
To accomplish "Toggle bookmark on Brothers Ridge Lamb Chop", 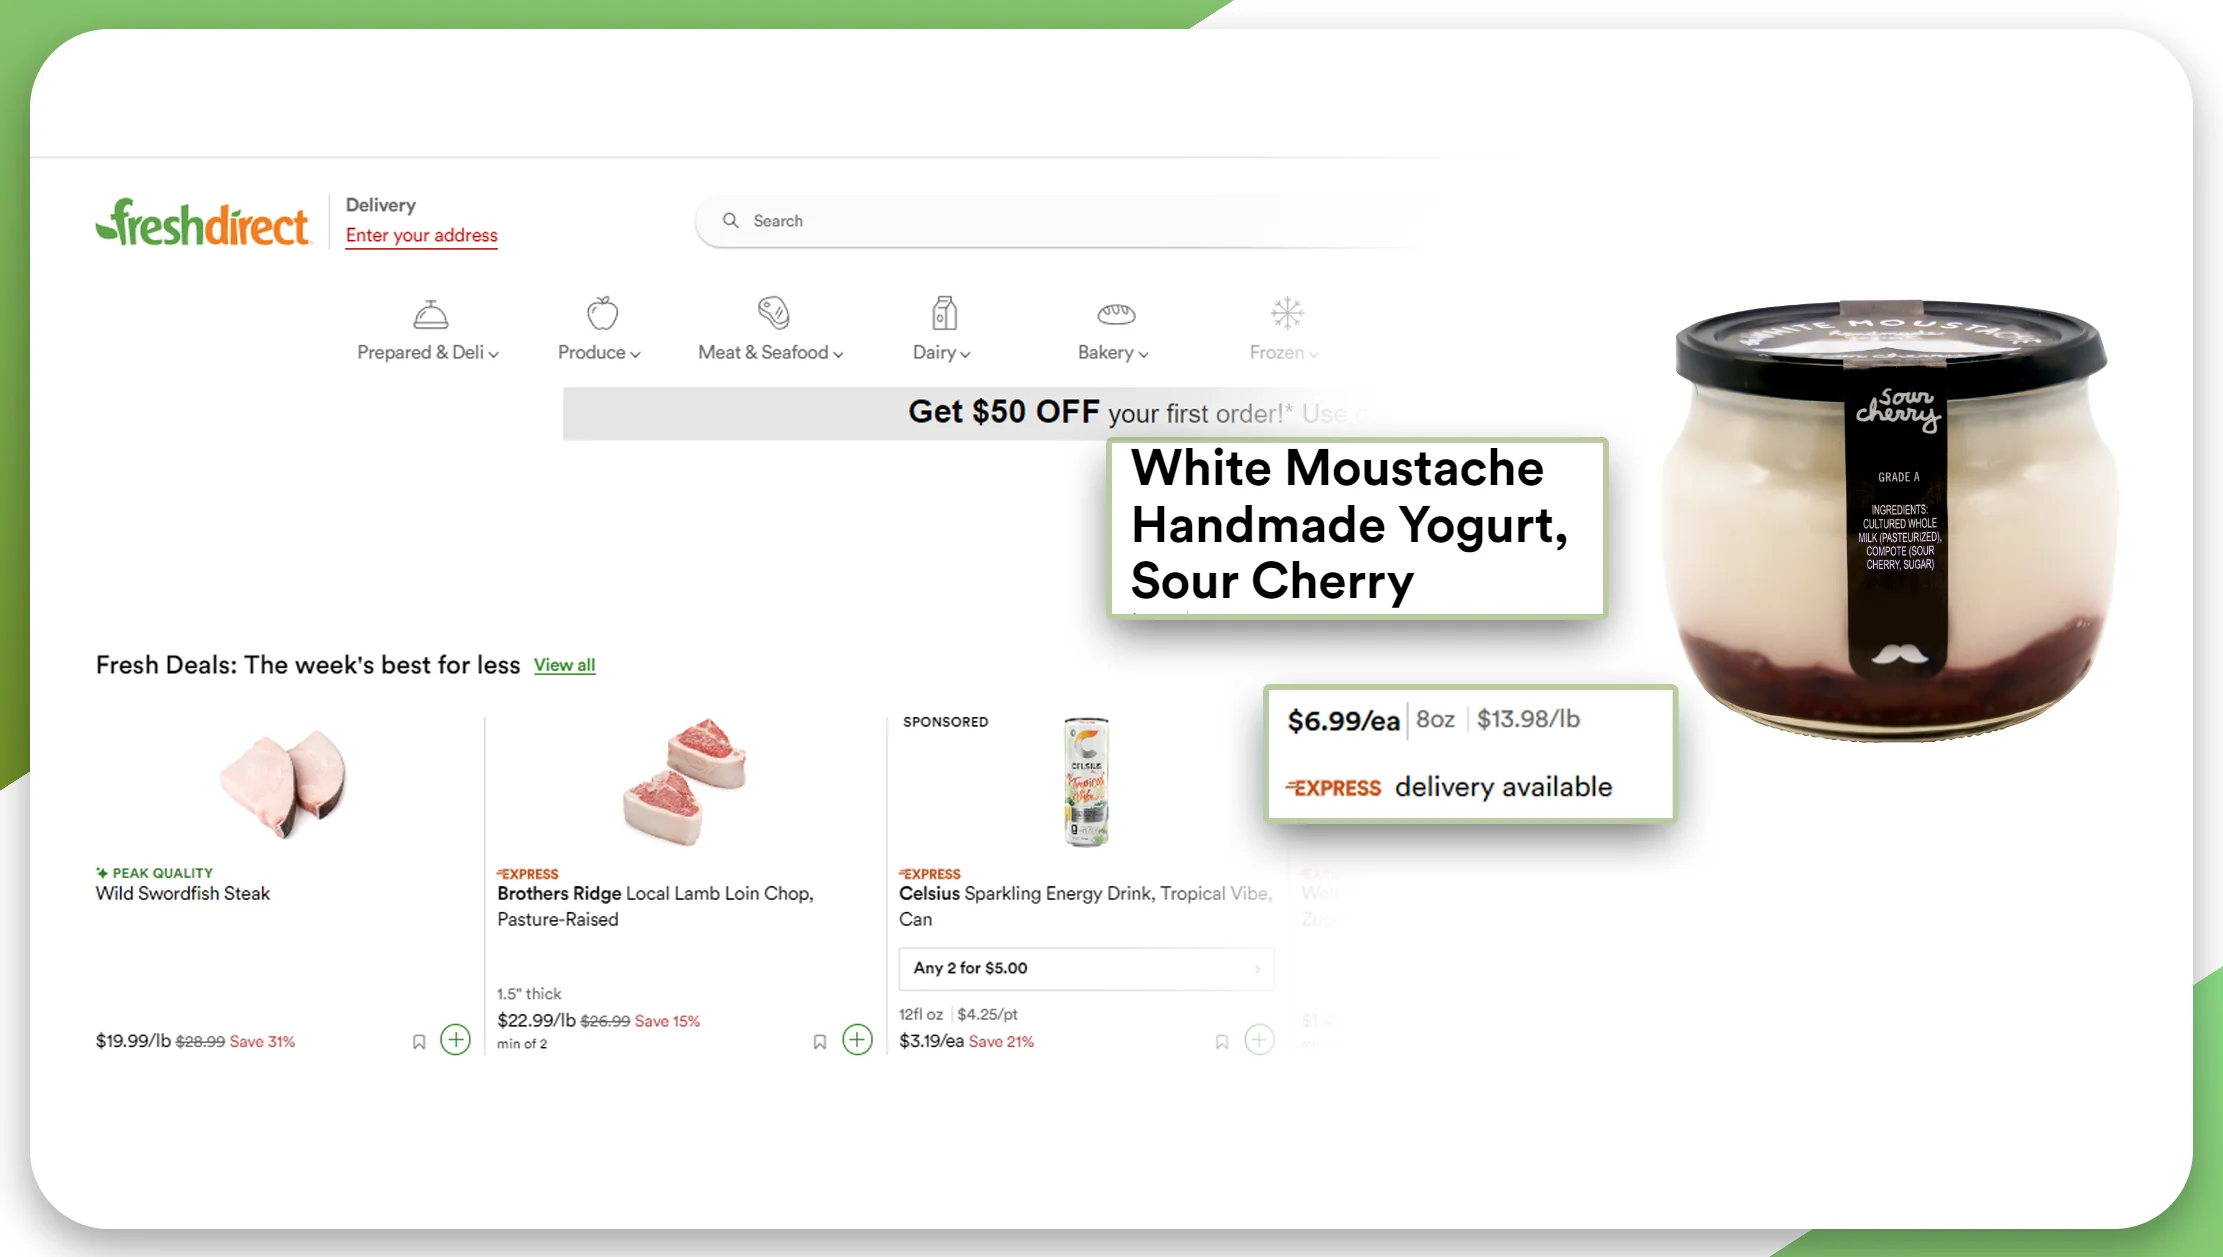I will pos(818,1040).
